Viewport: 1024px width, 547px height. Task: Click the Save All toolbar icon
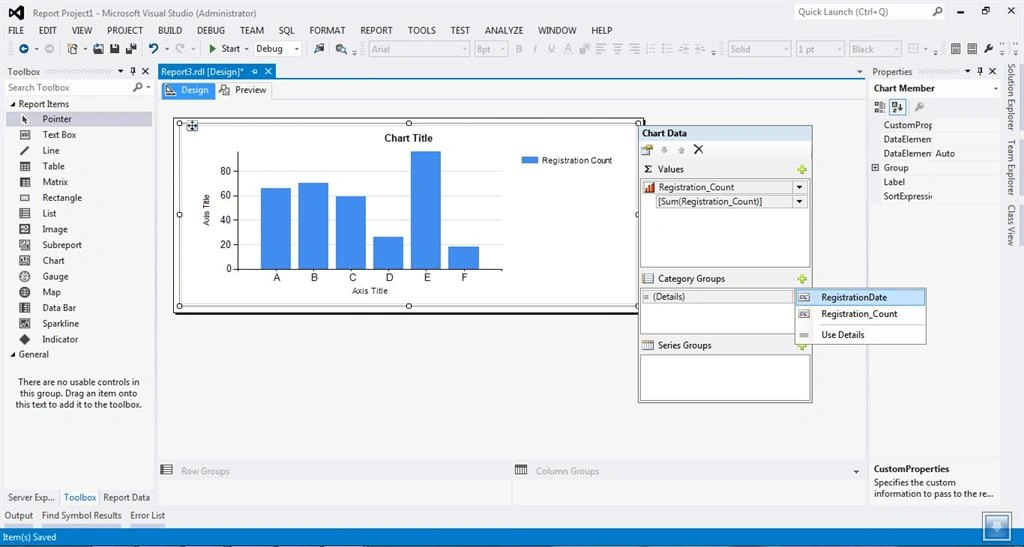(131, 48)
